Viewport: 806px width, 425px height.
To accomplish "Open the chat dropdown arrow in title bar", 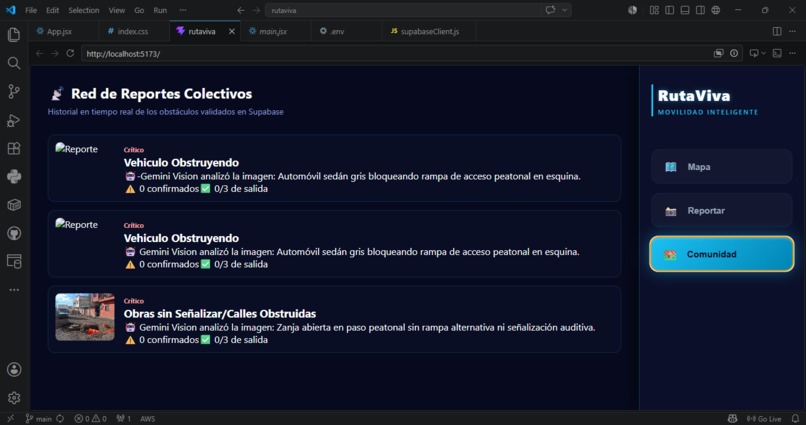I will coord(565,10).
